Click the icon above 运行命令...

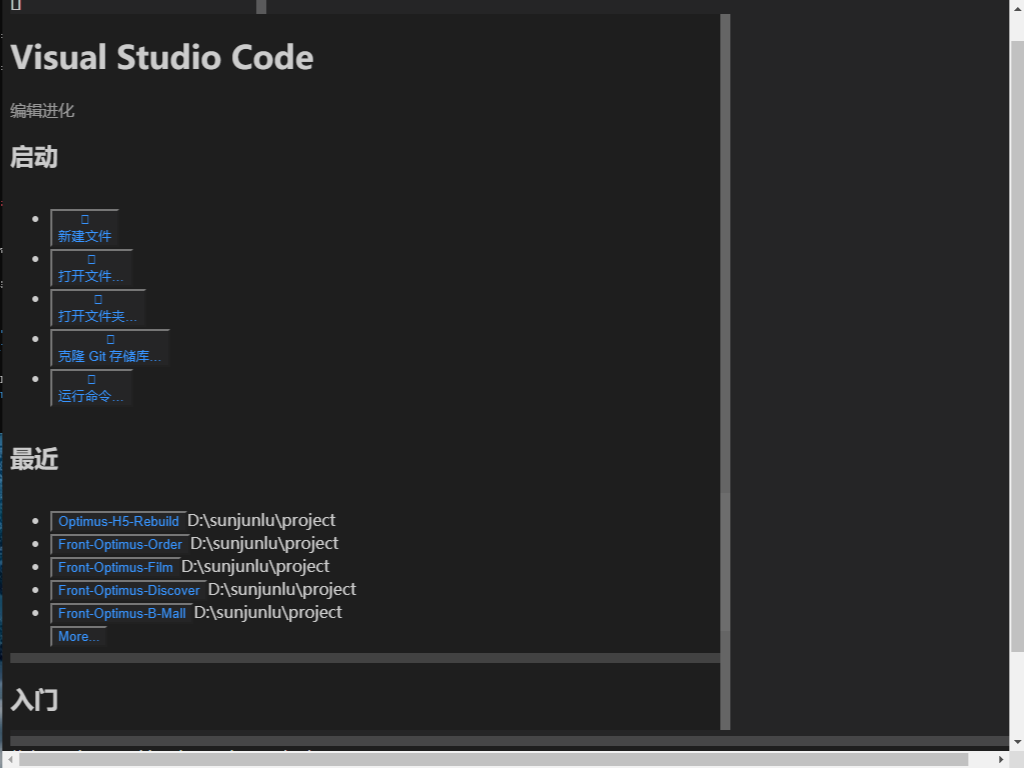91,379
